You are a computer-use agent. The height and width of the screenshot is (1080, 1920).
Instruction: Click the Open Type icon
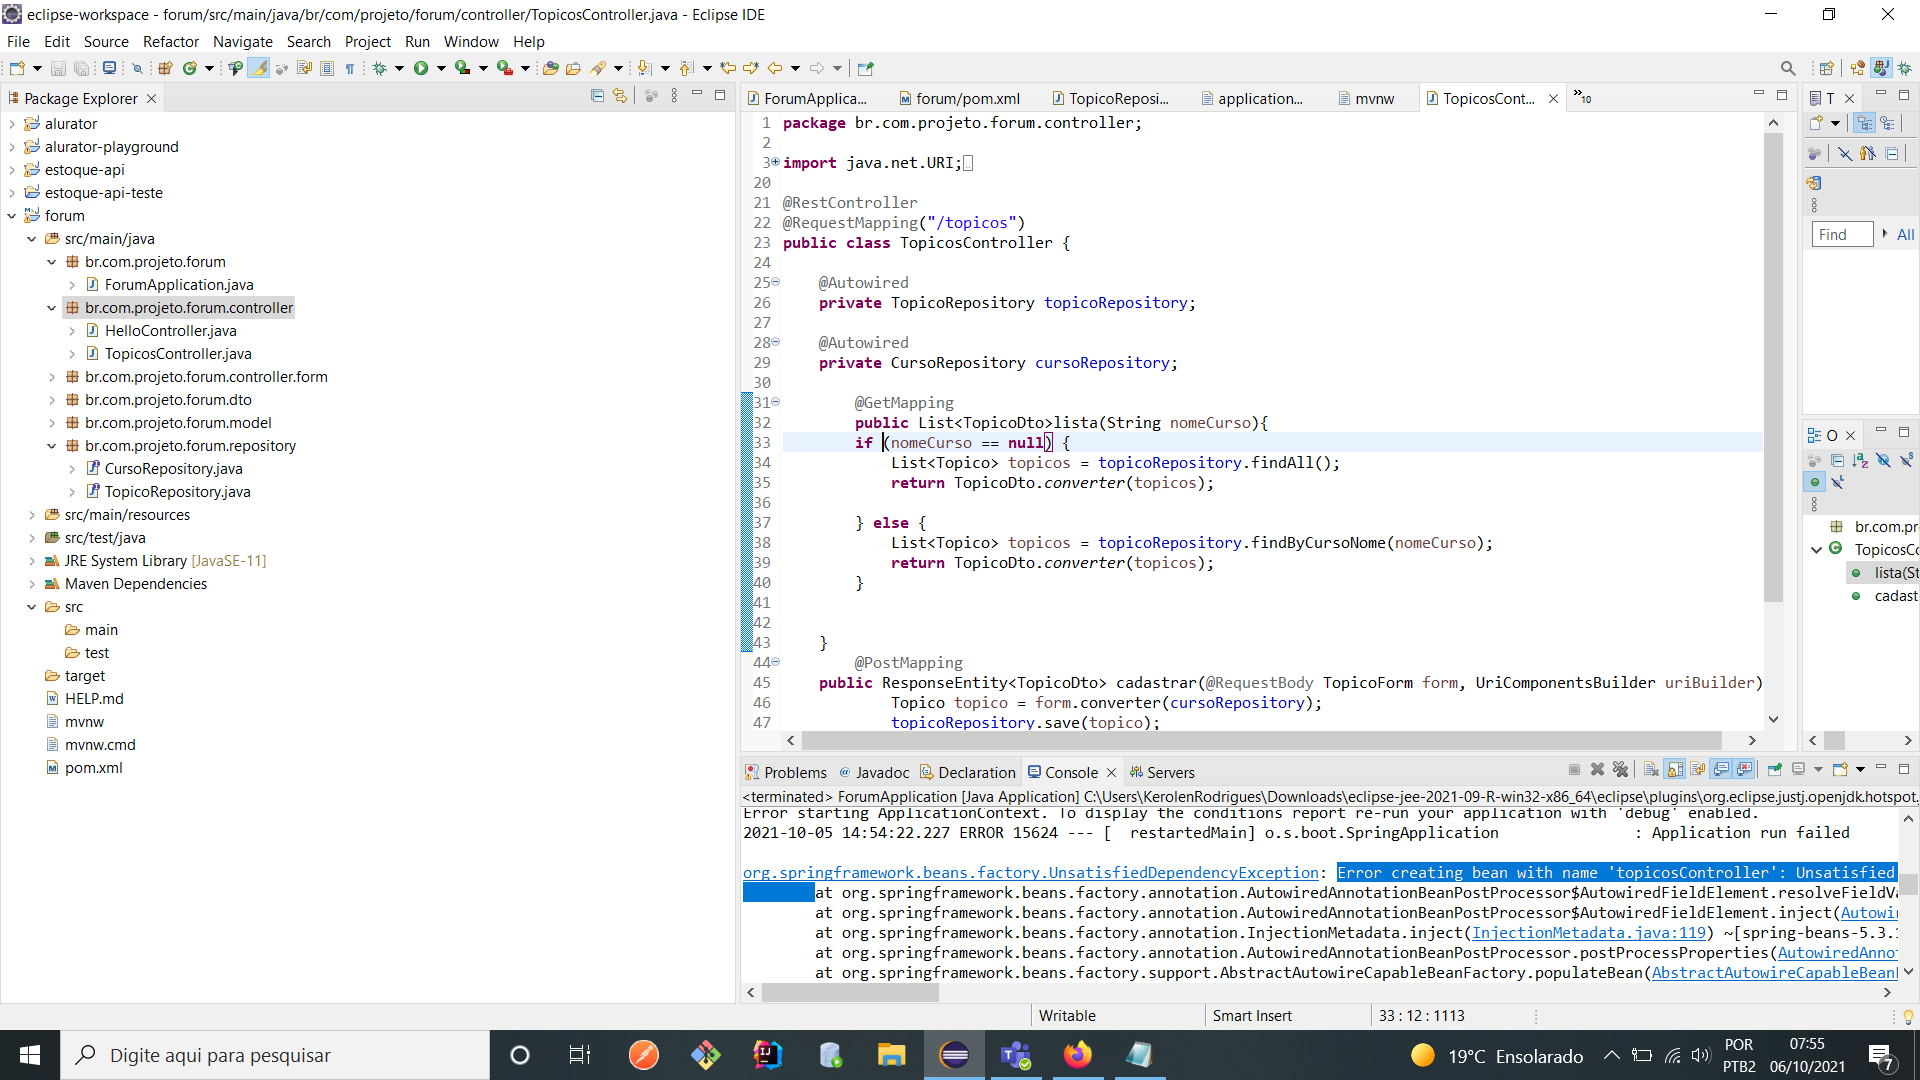tap(550, 68)
